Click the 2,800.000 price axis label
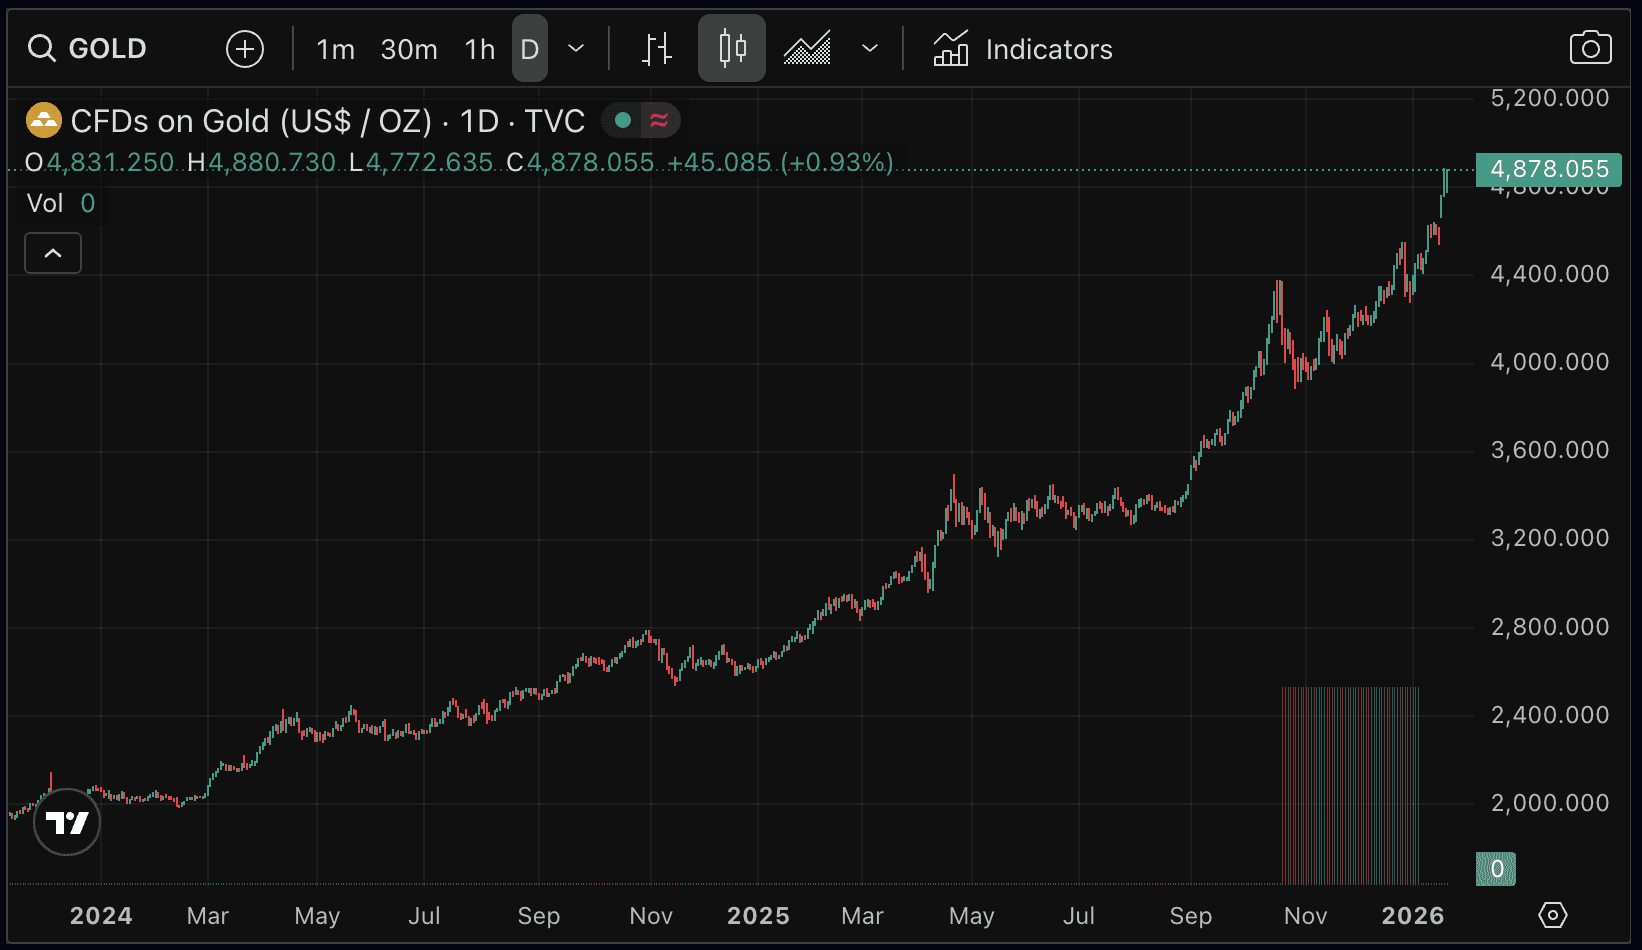This screenshot has width=1642, height=950. click(1550, 627)
